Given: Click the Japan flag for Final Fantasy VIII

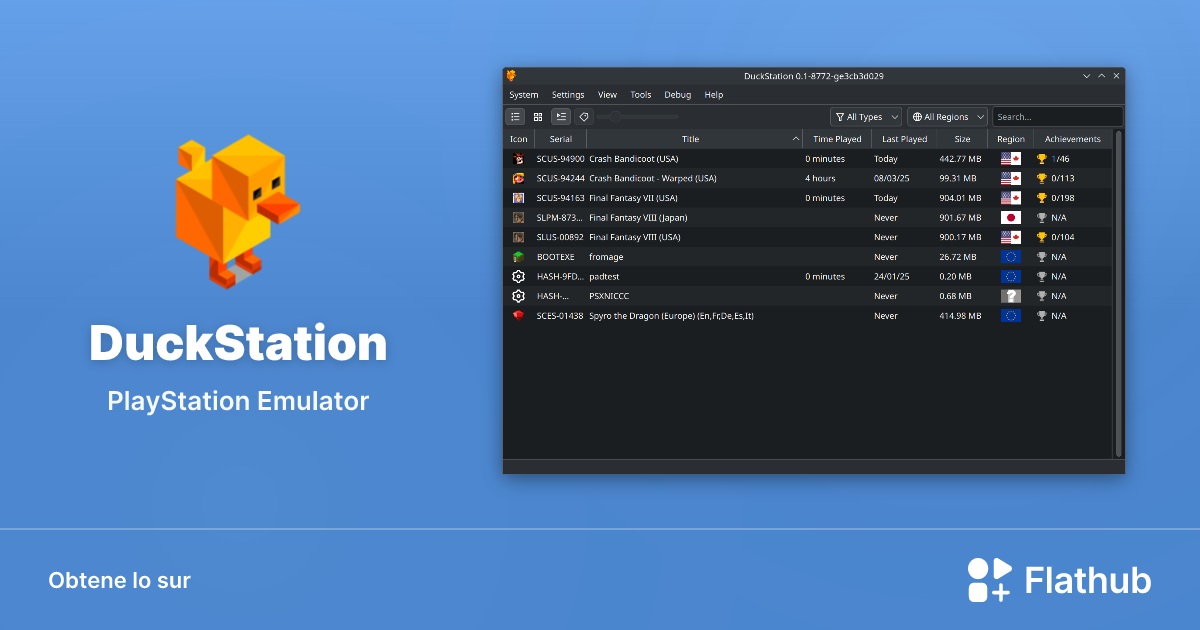Looking at the screenshot, I should click(1010, 217).
